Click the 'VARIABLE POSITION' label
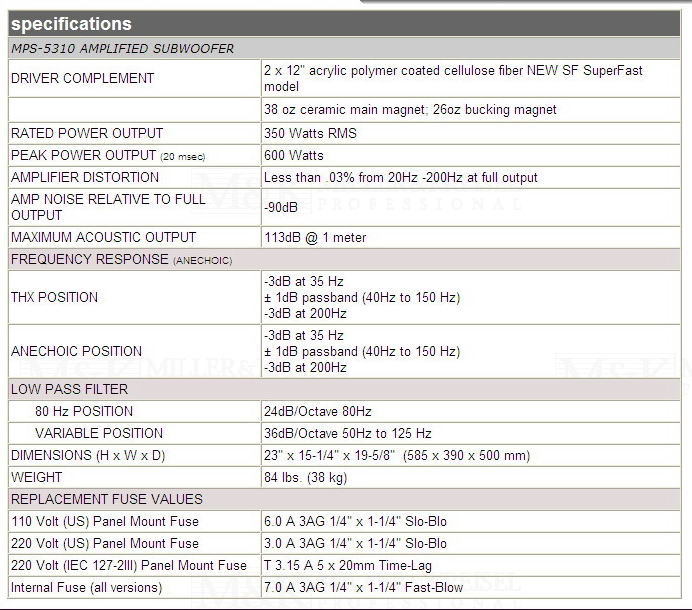The height and width of the screenshot is (610, 692). coord(99,433)
